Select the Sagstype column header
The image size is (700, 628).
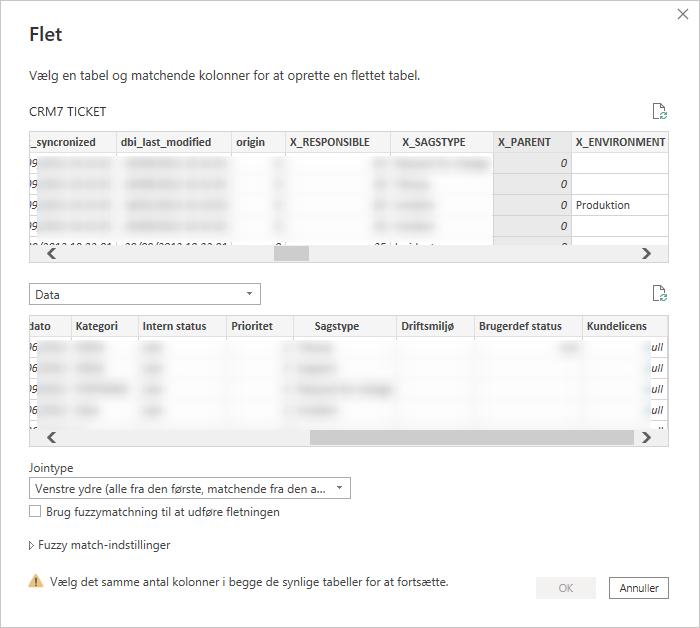[345, 326]
